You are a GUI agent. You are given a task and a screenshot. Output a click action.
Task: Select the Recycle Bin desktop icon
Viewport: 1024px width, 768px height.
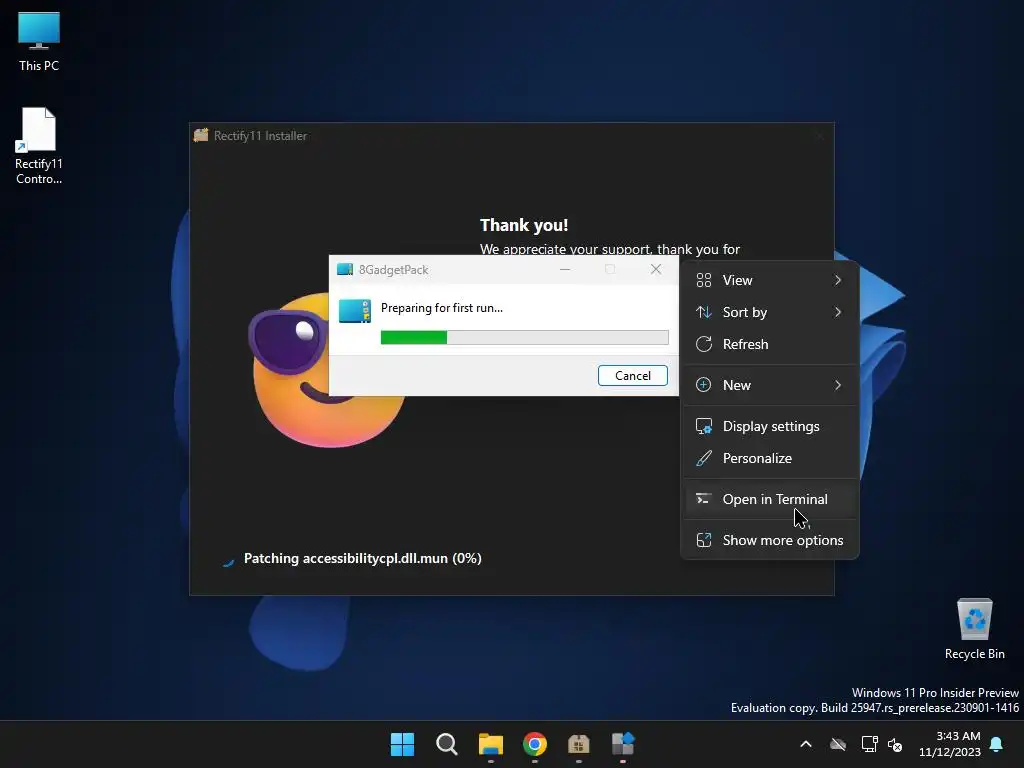(x=974, y=629)
